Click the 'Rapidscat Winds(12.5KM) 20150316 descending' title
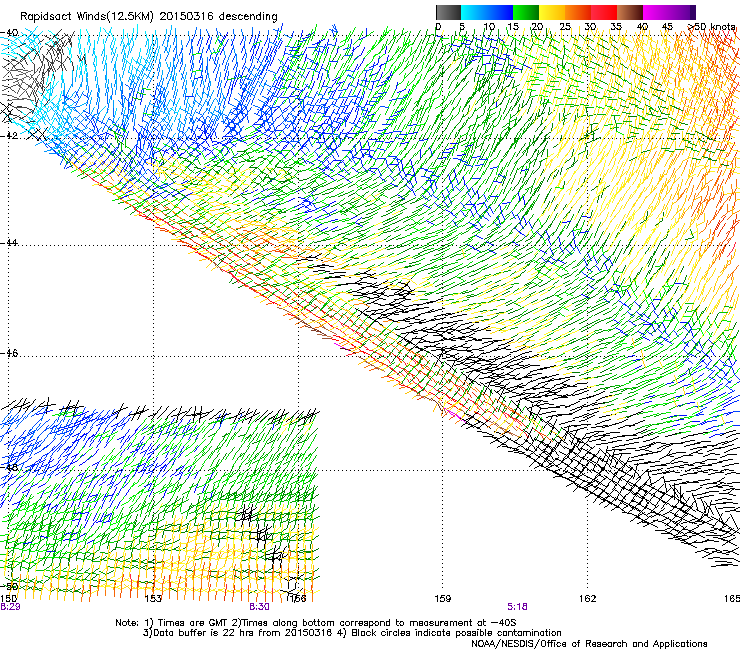 click(x=149, y=16)
